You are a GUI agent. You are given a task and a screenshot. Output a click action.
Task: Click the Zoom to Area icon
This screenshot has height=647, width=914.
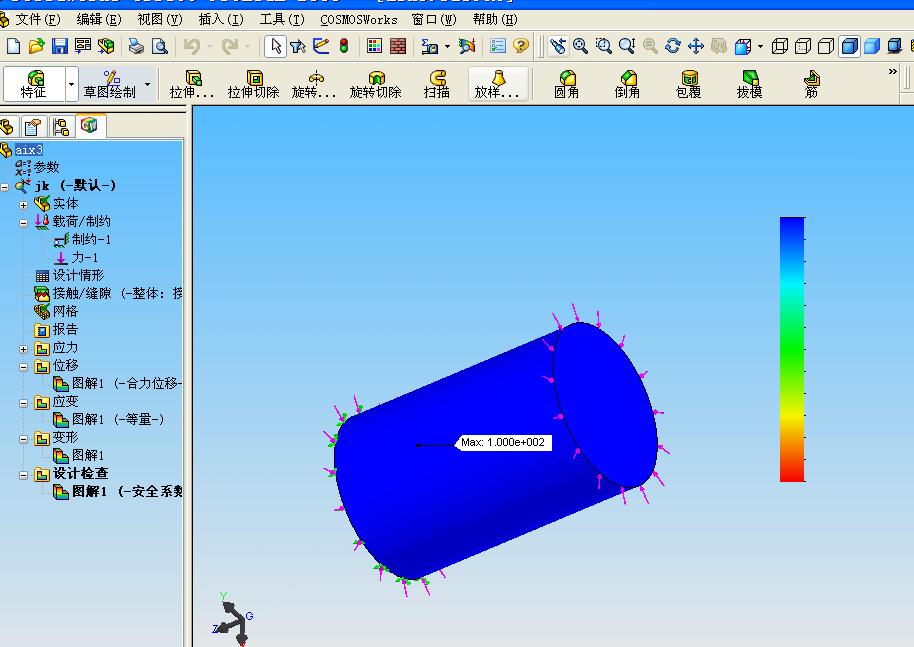[604, 45]
